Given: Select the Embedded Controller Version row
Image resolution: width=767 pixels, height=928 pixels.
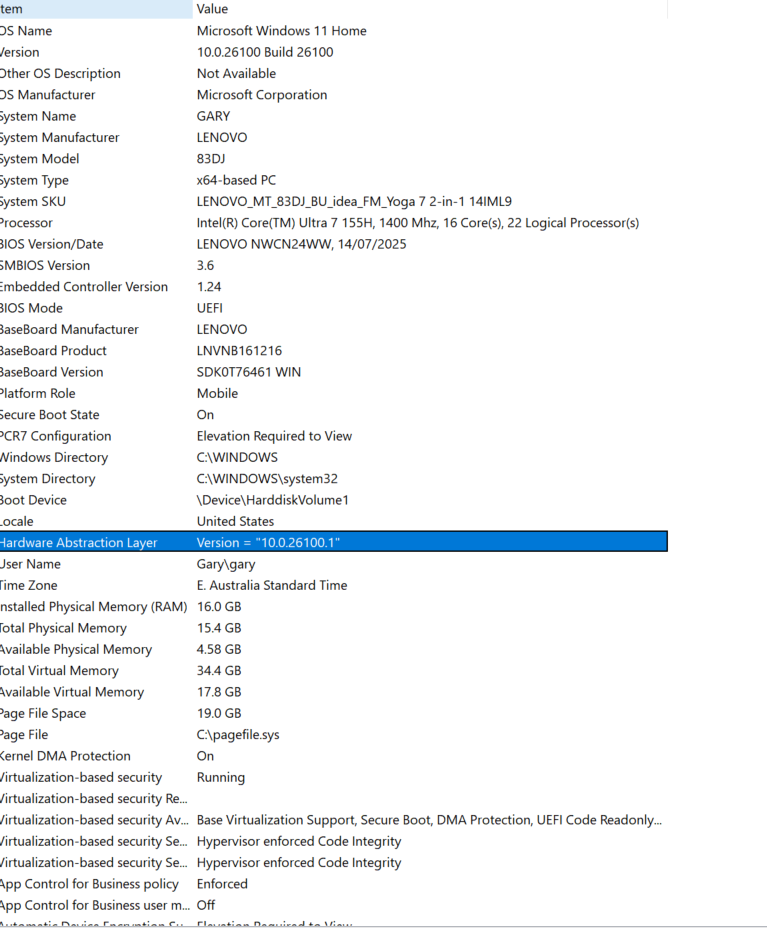Looking at the screenshot, I should (x=334, y=286).
